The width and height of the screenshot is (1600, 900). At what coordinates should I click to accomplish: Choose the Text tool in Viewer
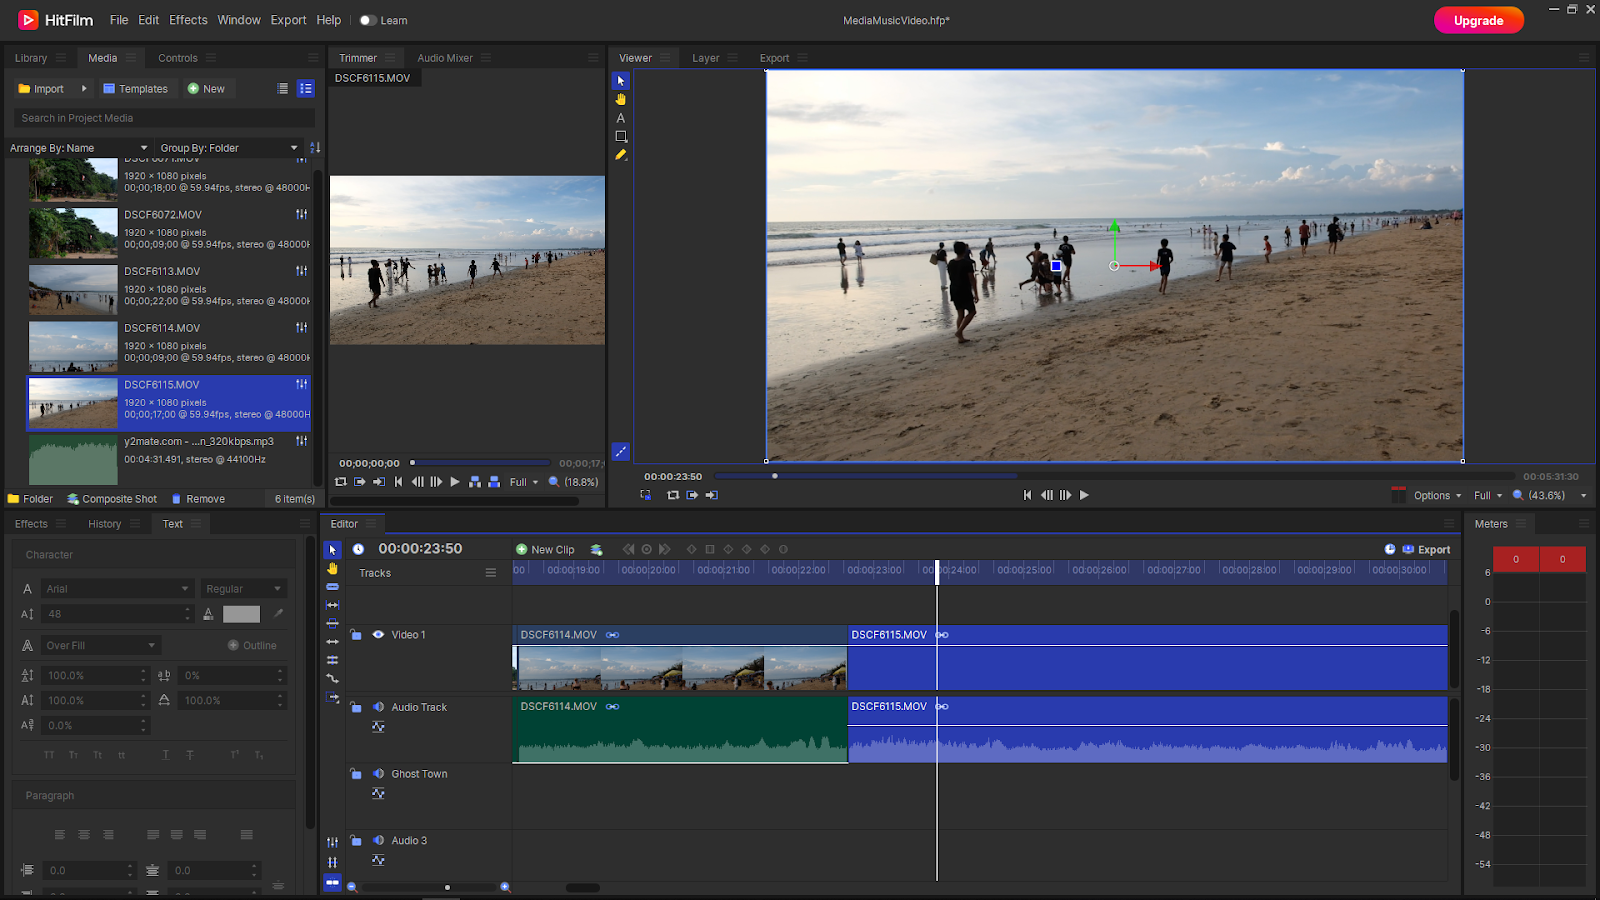click(x=621, y=118)
